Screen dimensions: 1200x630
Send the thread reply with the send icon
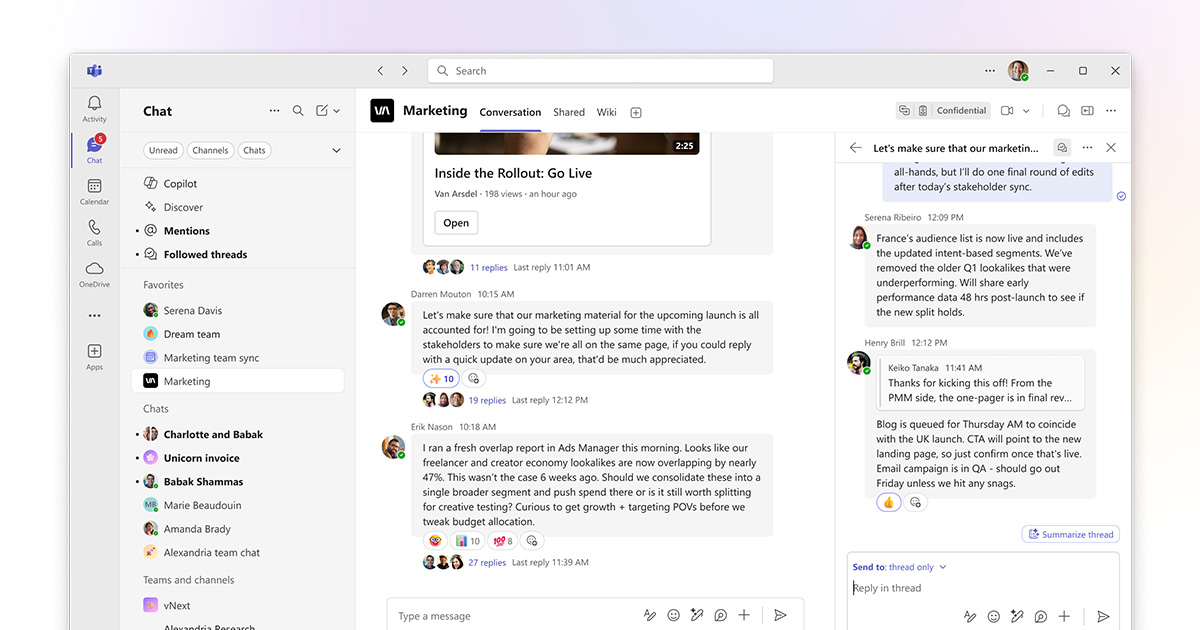[x=1103, y=618]
